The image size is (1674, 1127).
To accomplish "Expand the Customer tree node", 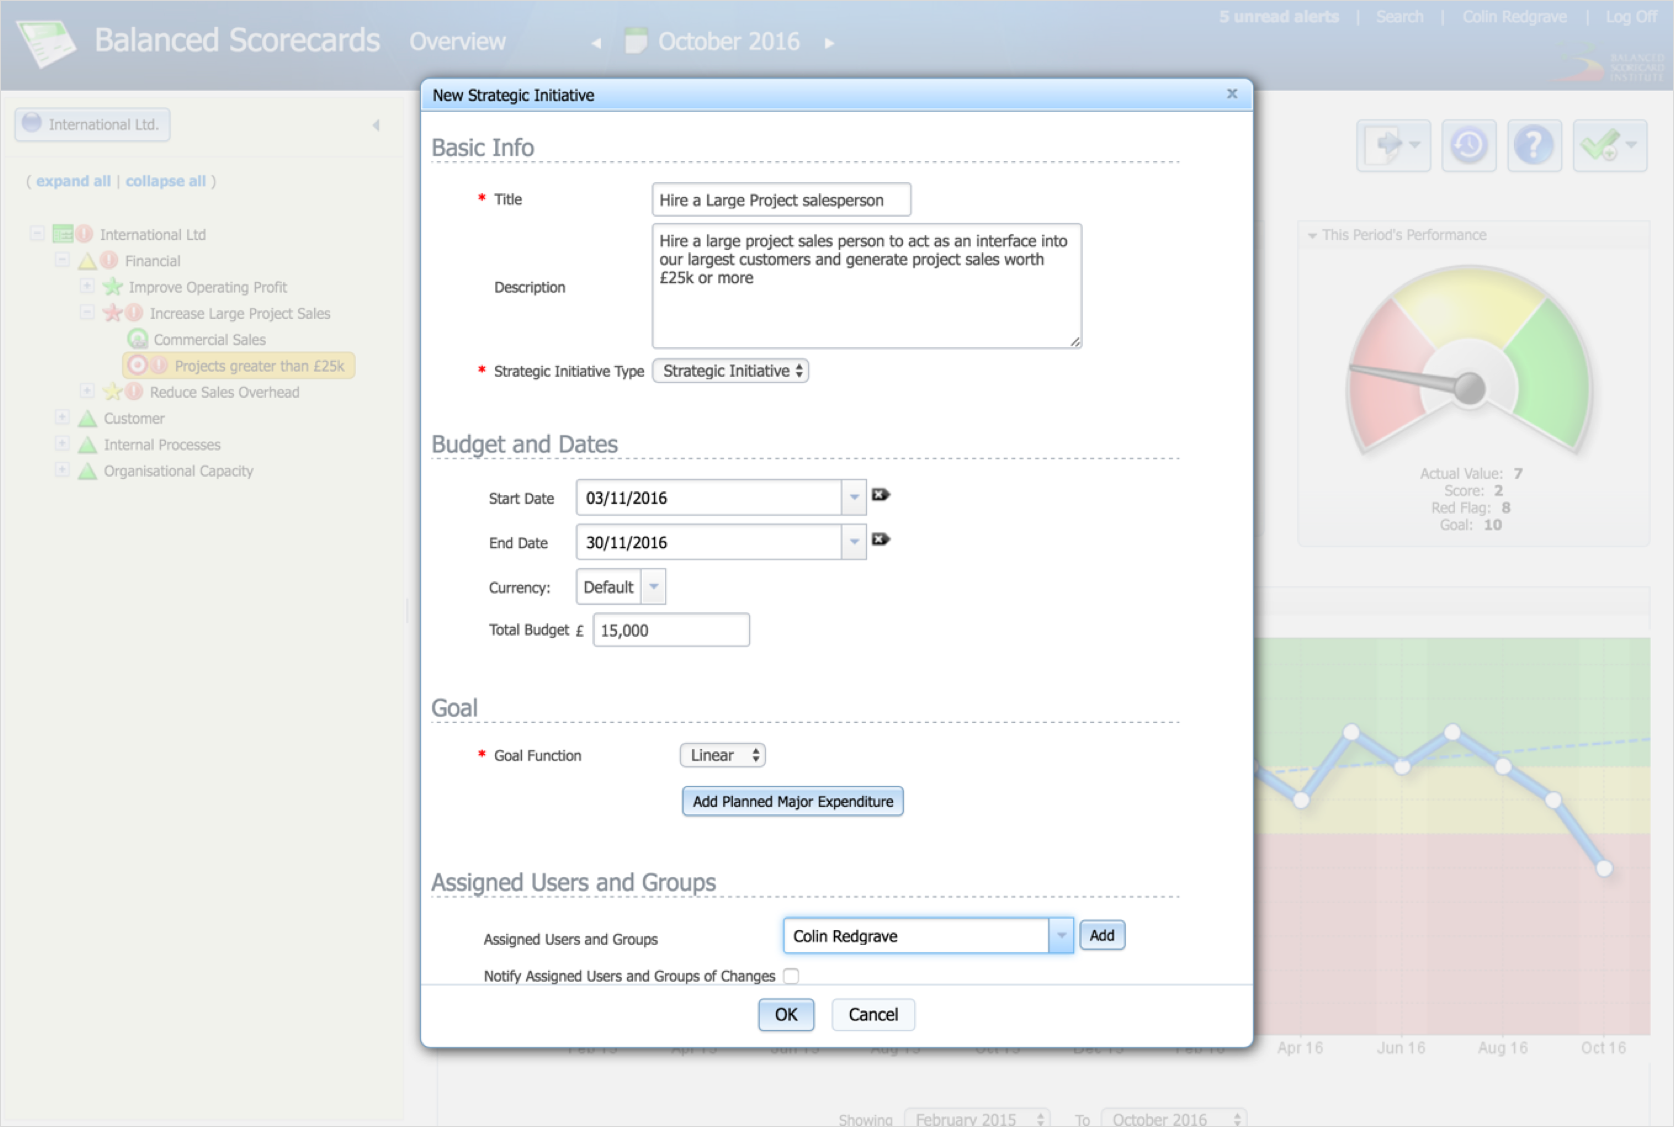I will pos(62,417).
